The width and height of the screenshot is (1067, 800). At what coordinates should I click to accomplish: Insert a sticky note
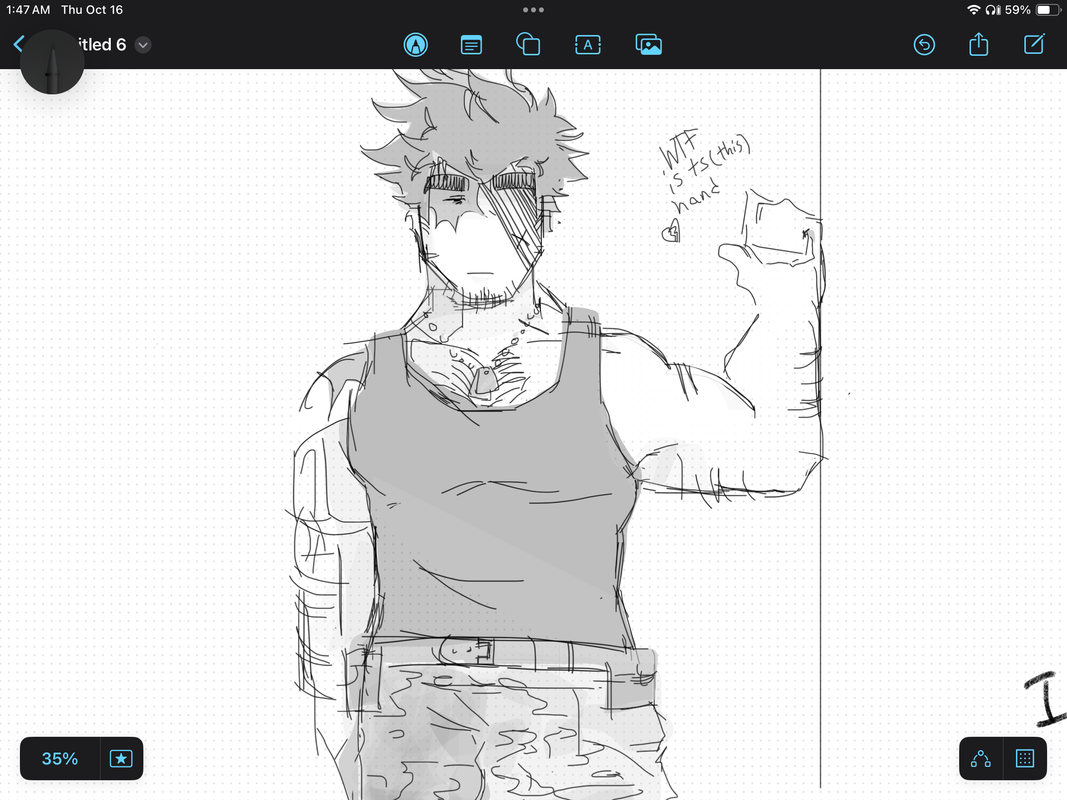471,45
